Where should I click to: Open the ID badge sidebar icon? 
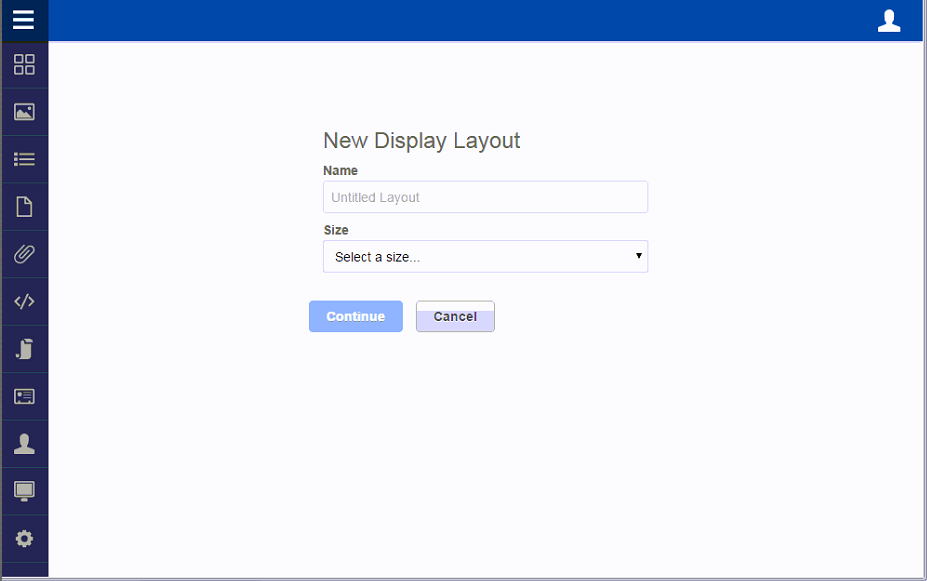24,396
